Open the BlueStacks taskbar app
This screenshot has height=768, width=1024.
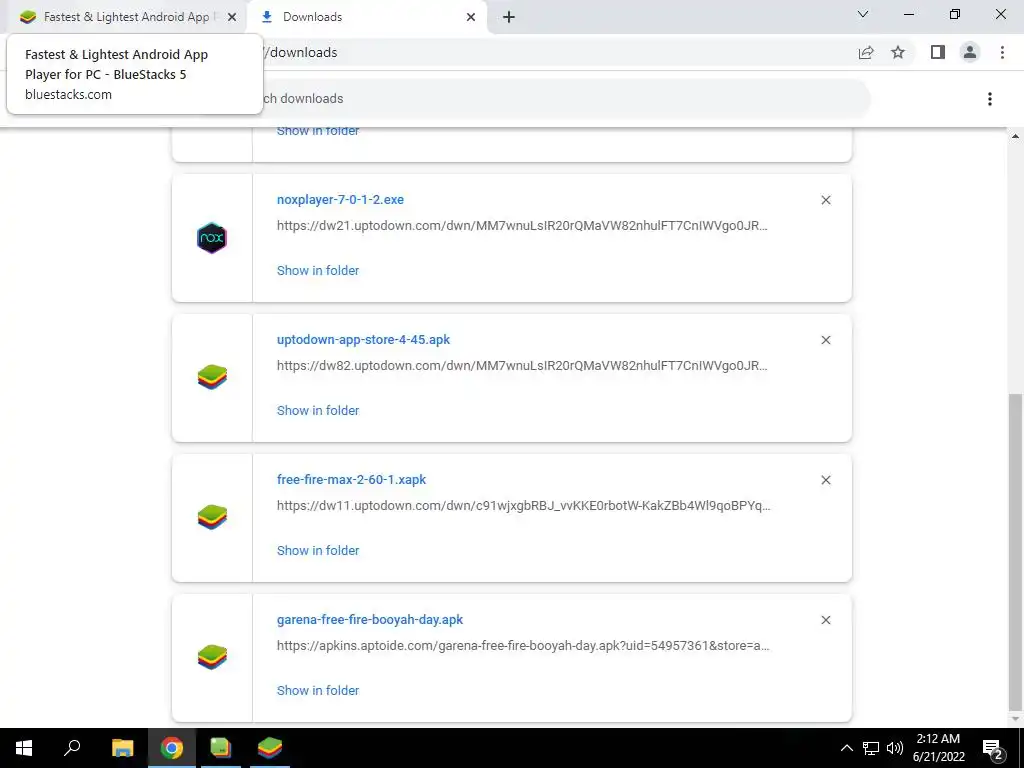(x=270, y=748)
